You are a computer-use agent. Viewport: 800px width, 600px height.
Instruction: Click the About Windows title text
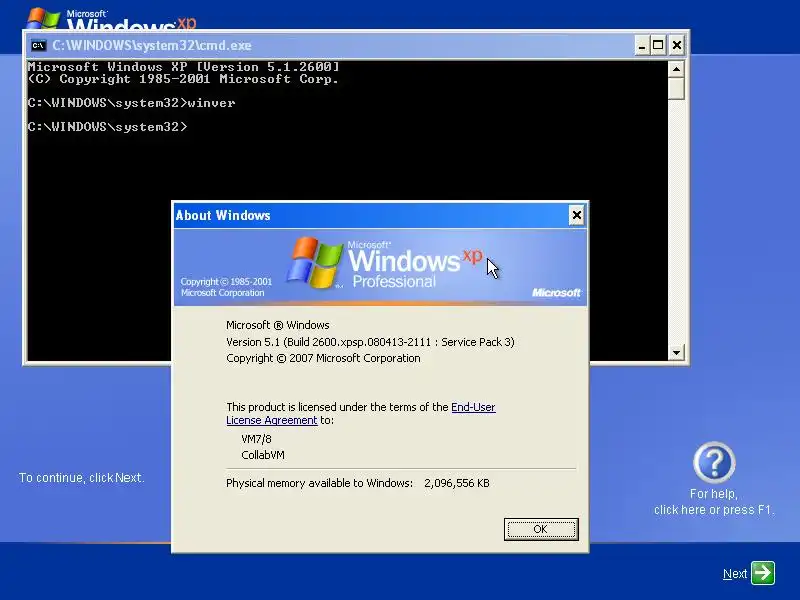(x=223, y=215)
